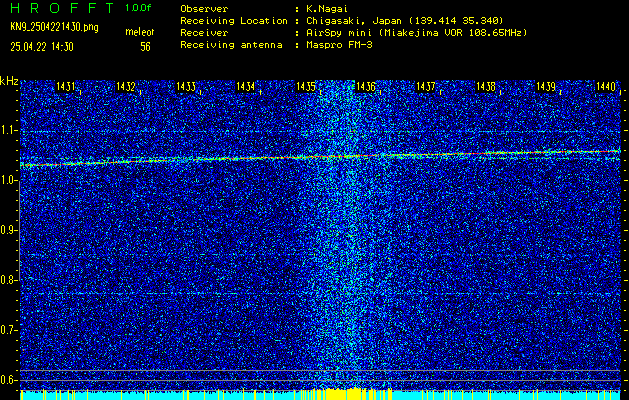Click the Observer field label
629x400 pixels.
pyautogui.click(x=204, y=9)
